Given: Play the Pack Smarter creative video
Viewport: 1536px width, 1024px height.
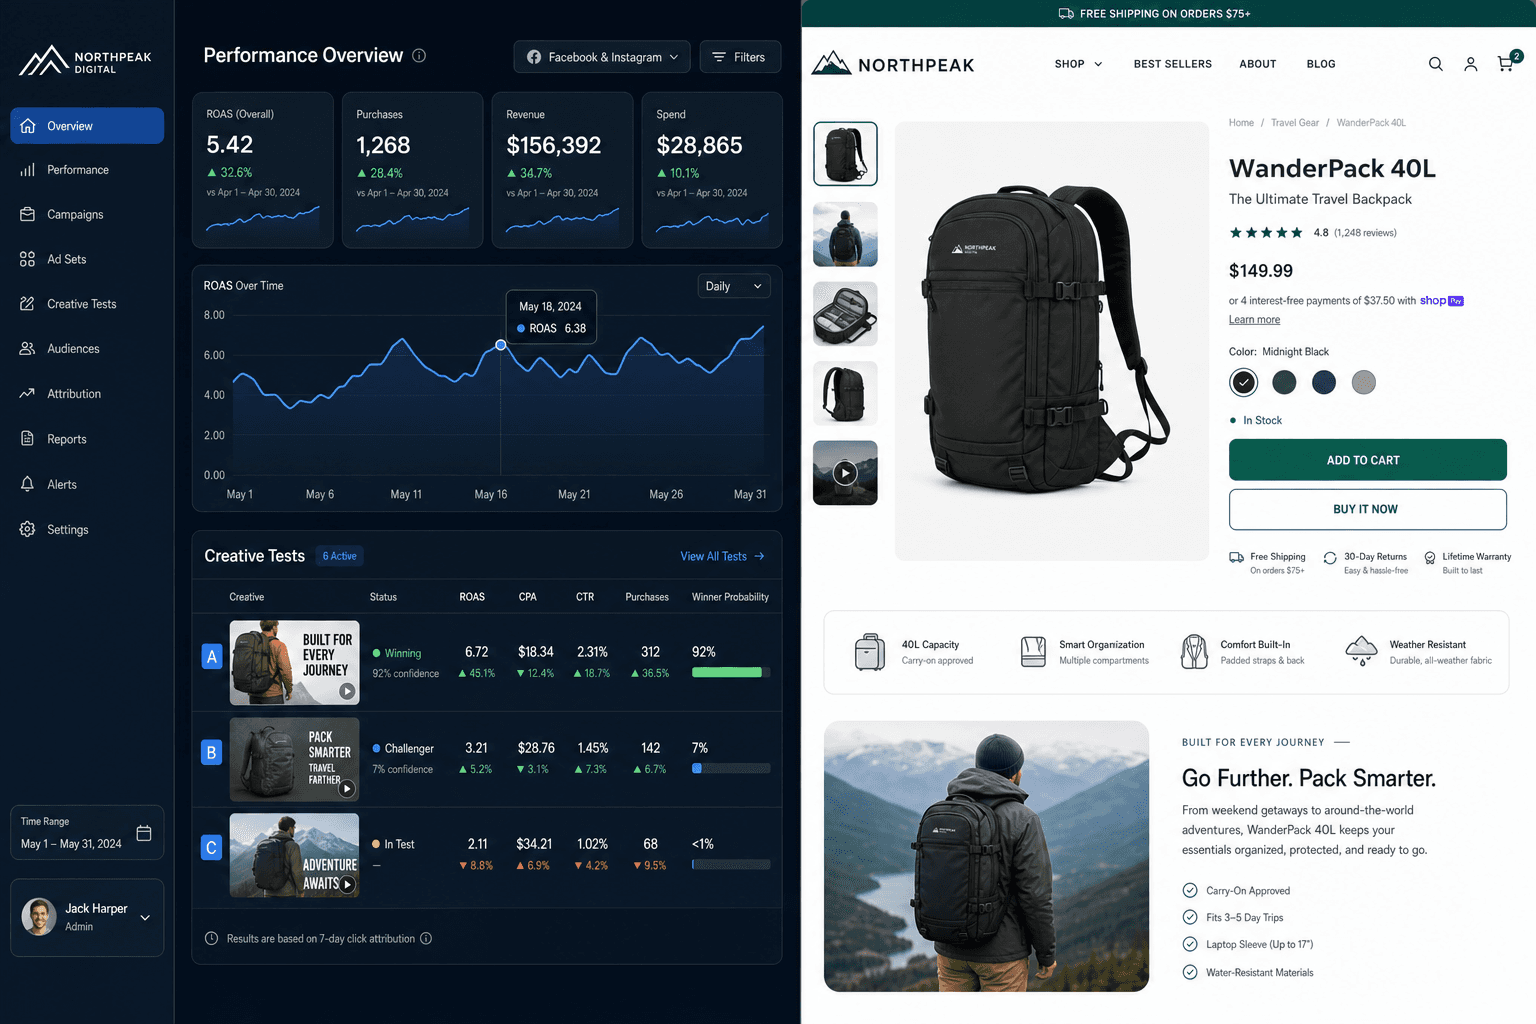Looking at the screenshot, I should pos(346,788).
